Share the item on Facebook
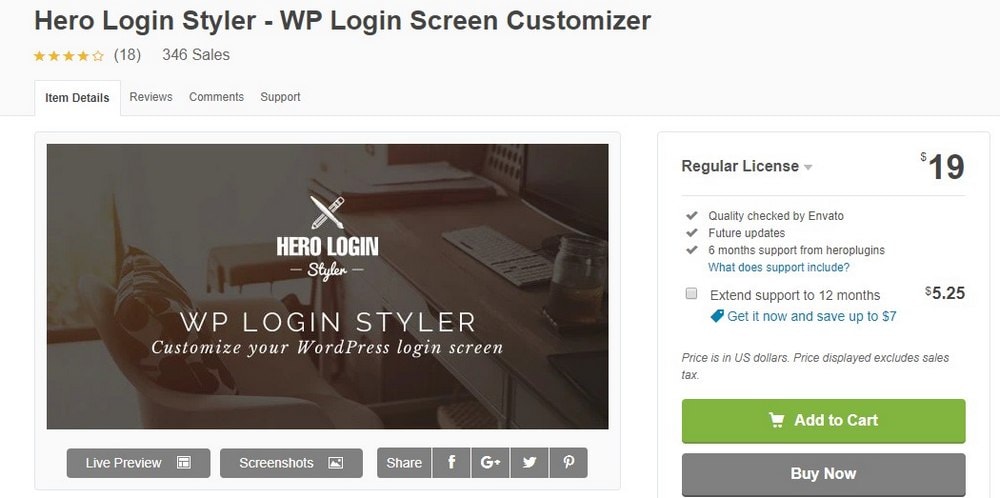This screenshot has width=1000, height=498. tap(451, 463)
